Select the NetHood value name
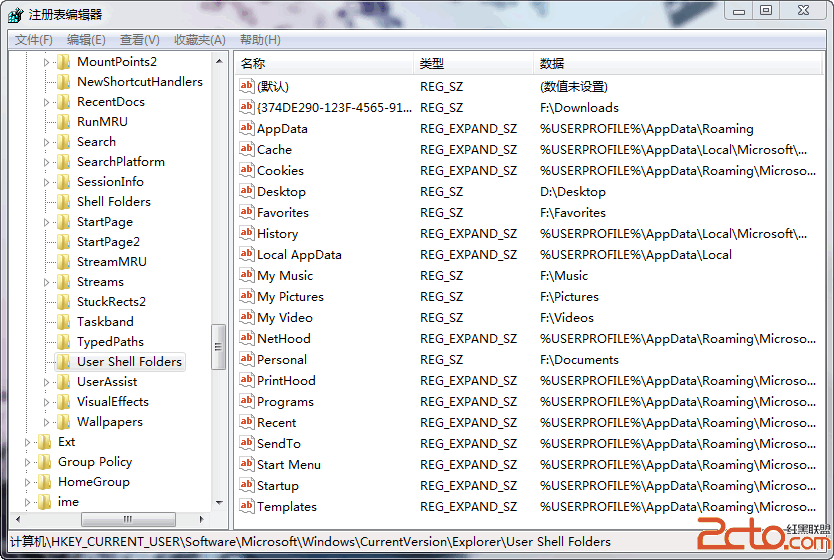This screenshot has width=834, height=560. click(x=283, y=339)
